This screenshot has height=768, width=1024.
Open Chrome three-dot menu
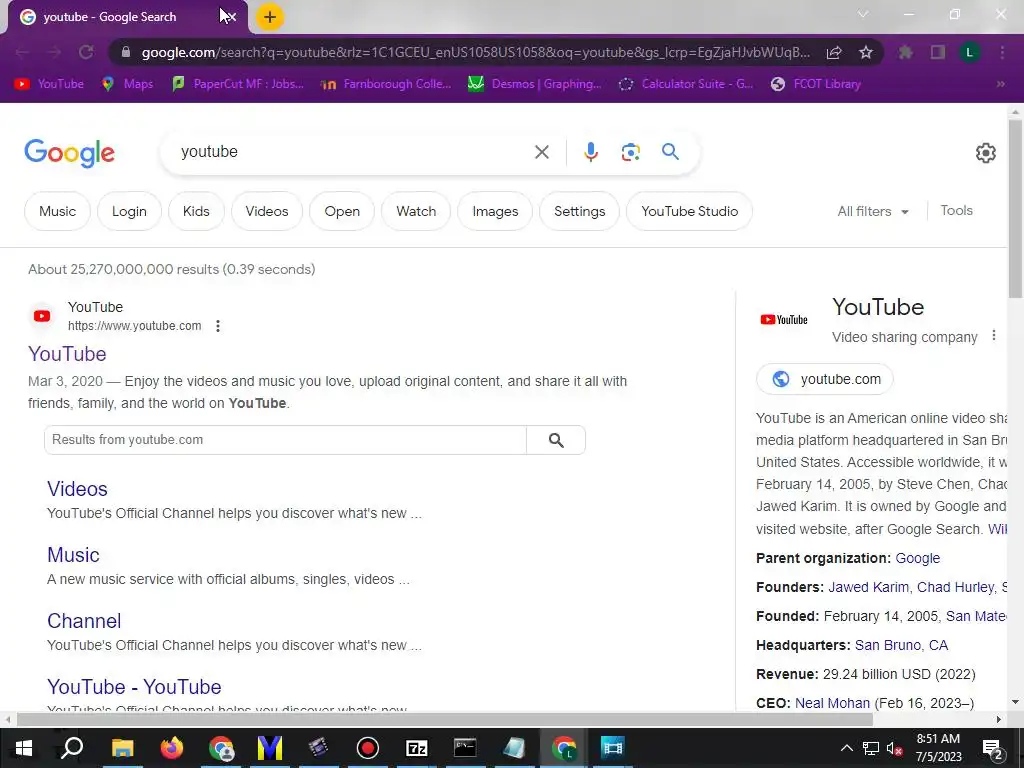pos(1002,52)
